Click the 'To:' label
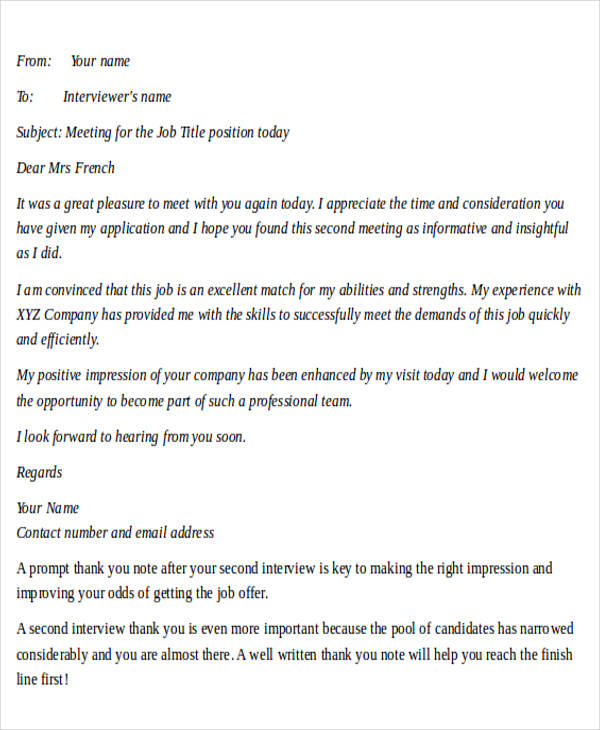The image size is (600, 730). (x=25, y=97)
